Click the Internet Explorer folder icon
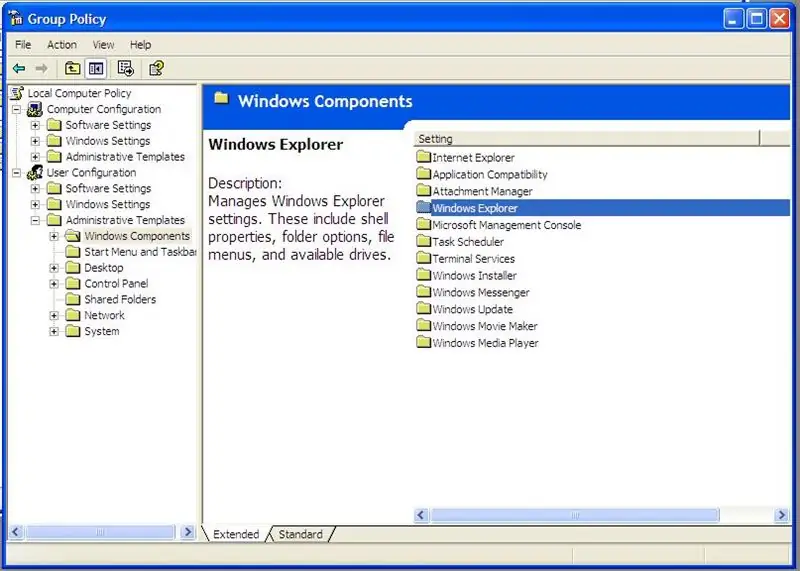800x571 pixels. [423, 157]
